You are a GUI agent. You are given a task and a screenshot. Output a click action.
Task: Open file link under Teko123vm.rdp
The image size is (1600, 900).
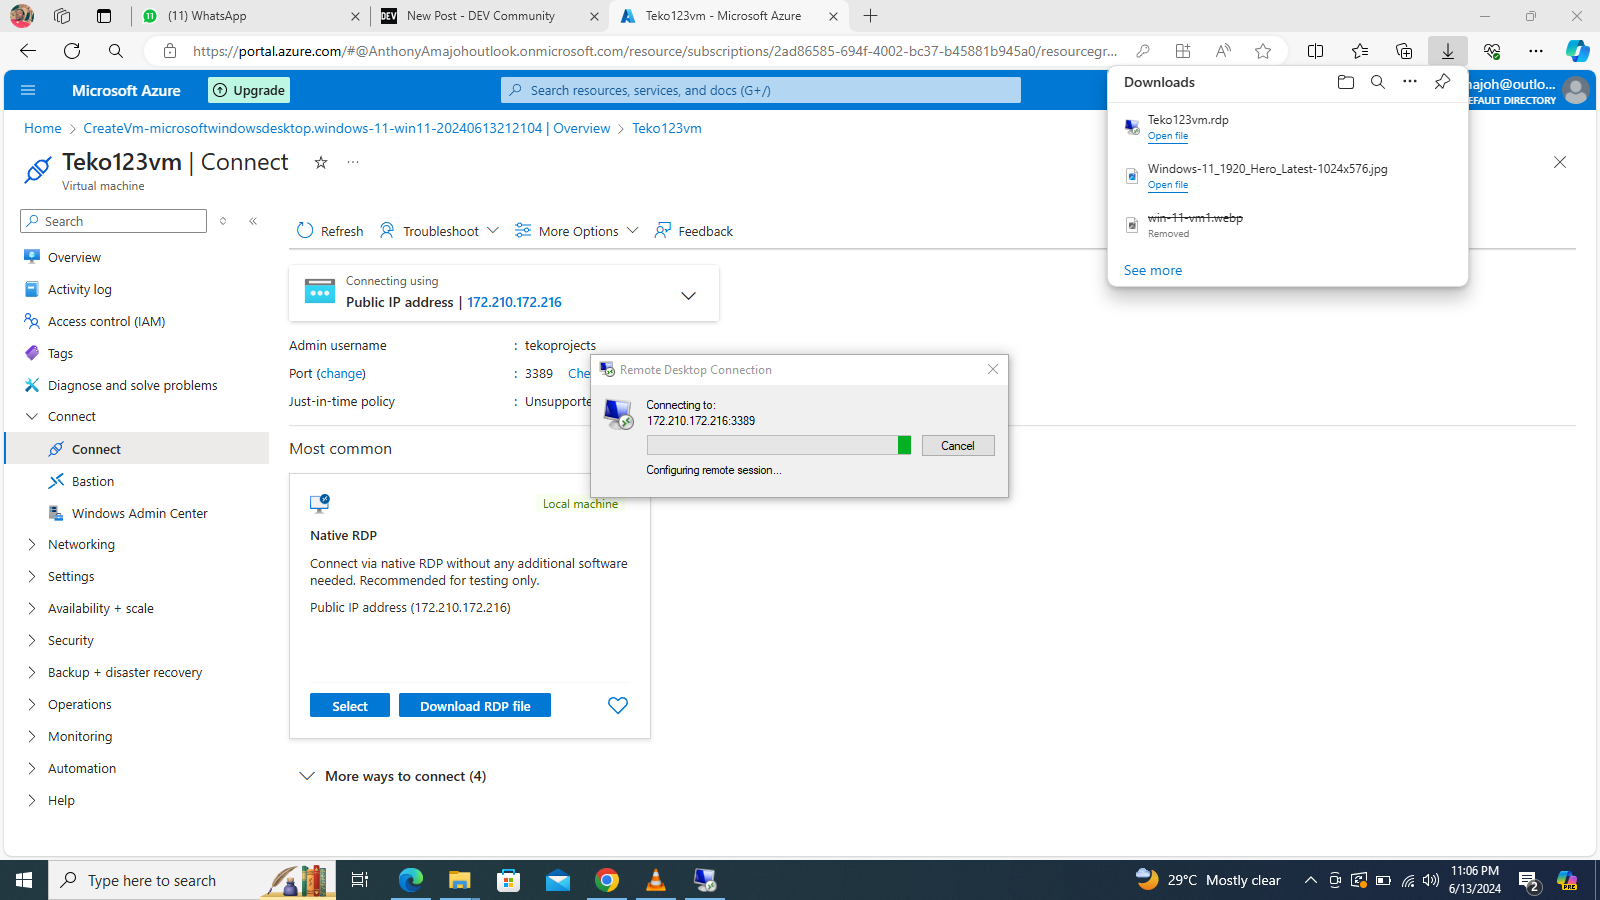pos(1168,136)
